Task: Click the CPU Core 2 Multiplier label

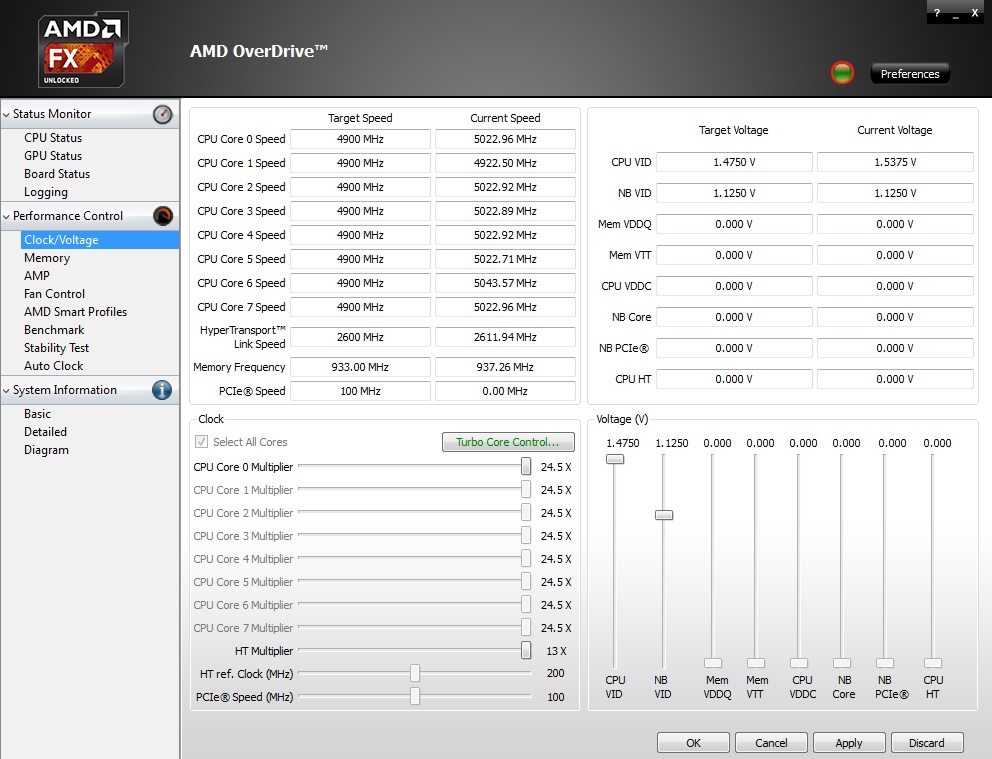Action: tap(243, 513)
